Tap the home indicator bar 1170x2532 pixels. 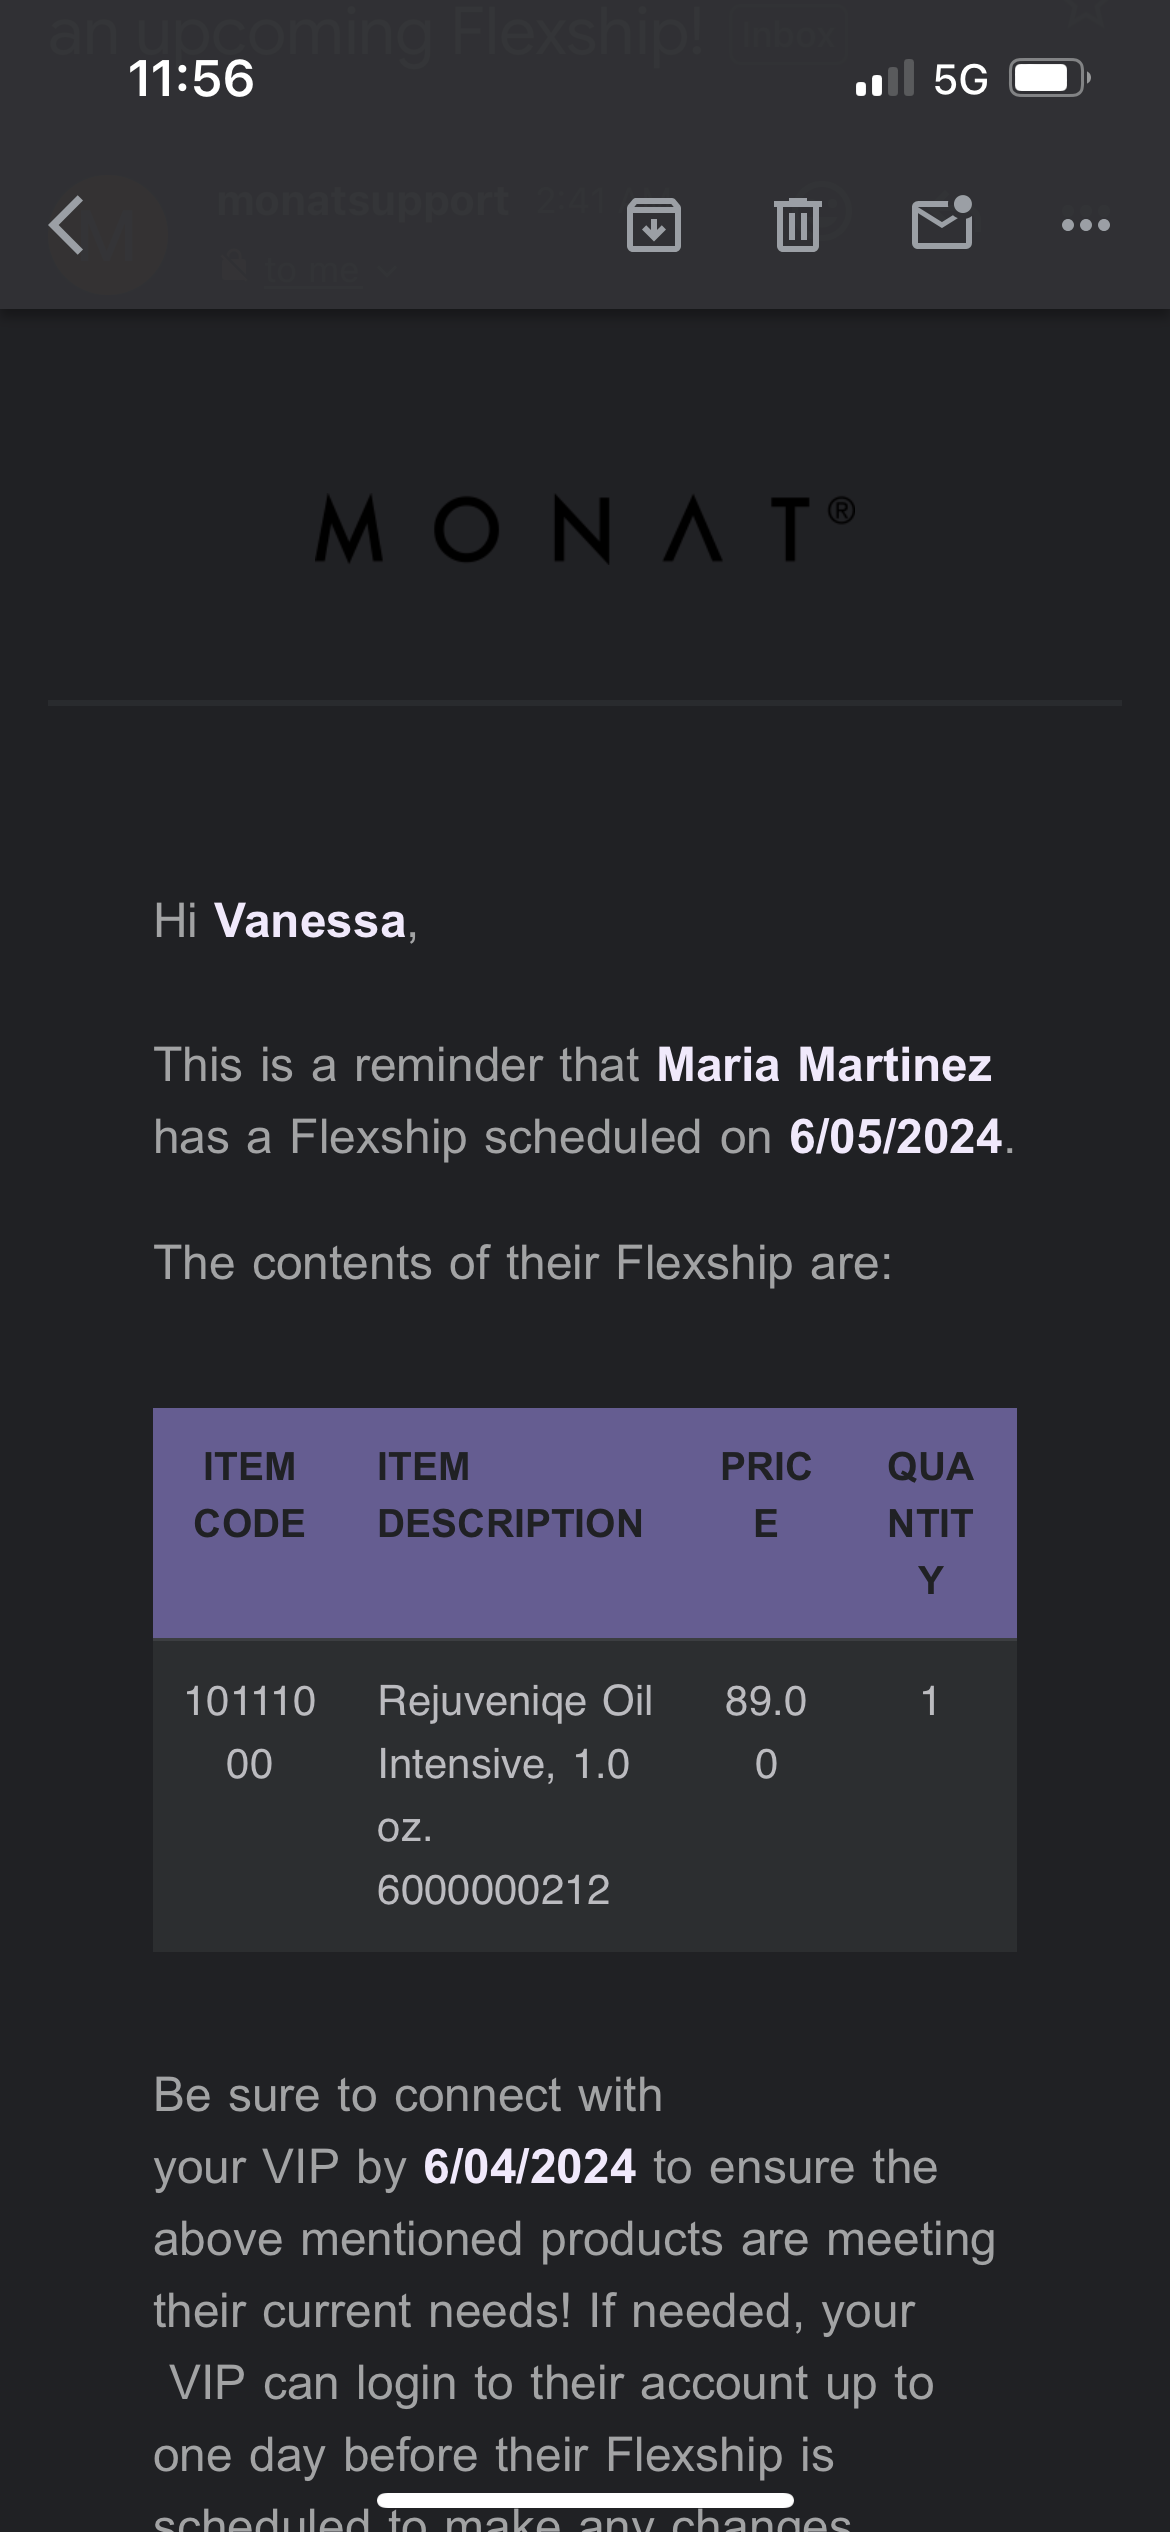coord(585,2500)
